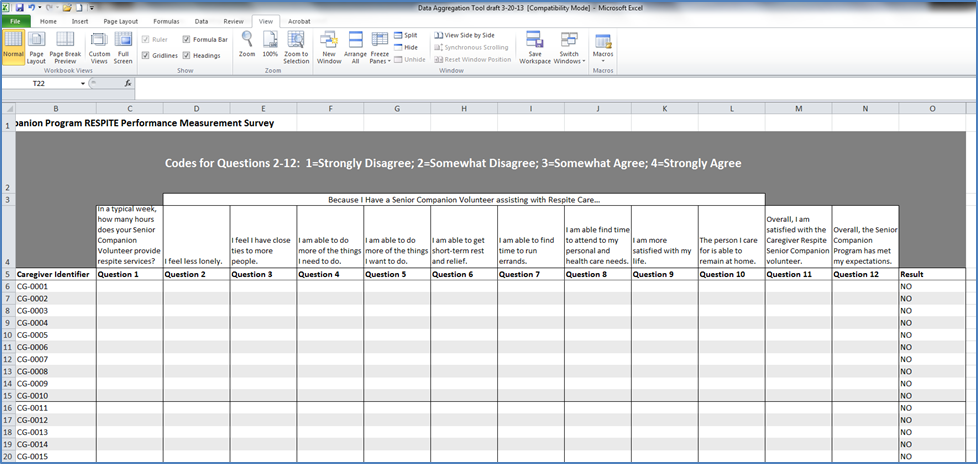Click Arrange All windows

(355, 45)
